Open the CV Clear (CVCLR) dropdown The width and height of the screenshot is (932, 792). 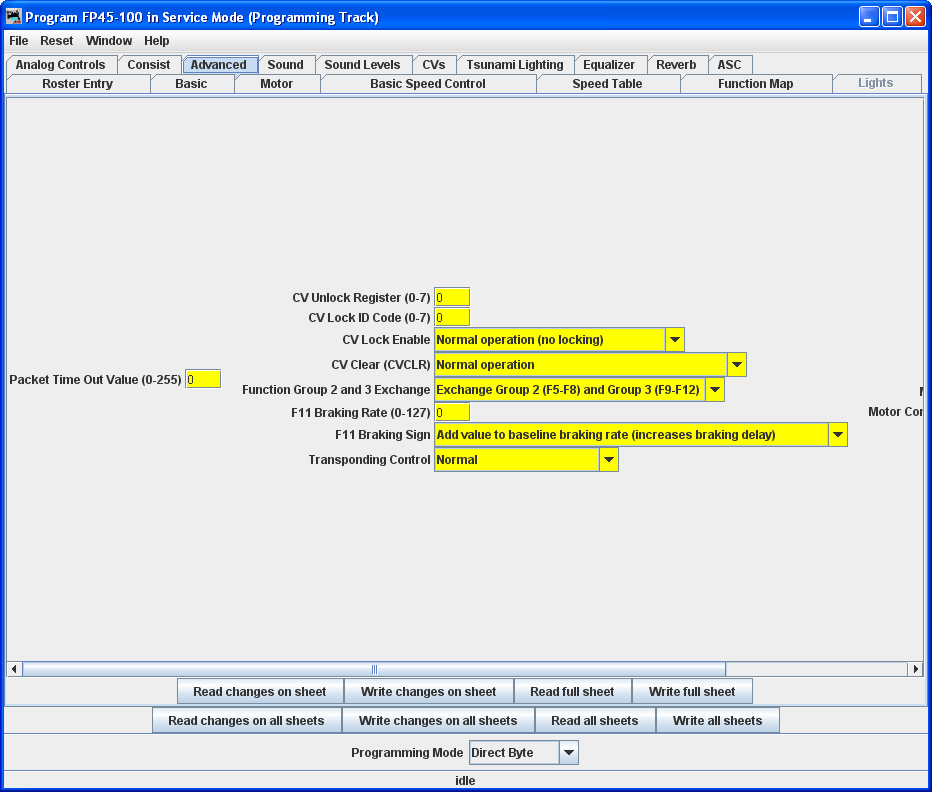[737, 365]
